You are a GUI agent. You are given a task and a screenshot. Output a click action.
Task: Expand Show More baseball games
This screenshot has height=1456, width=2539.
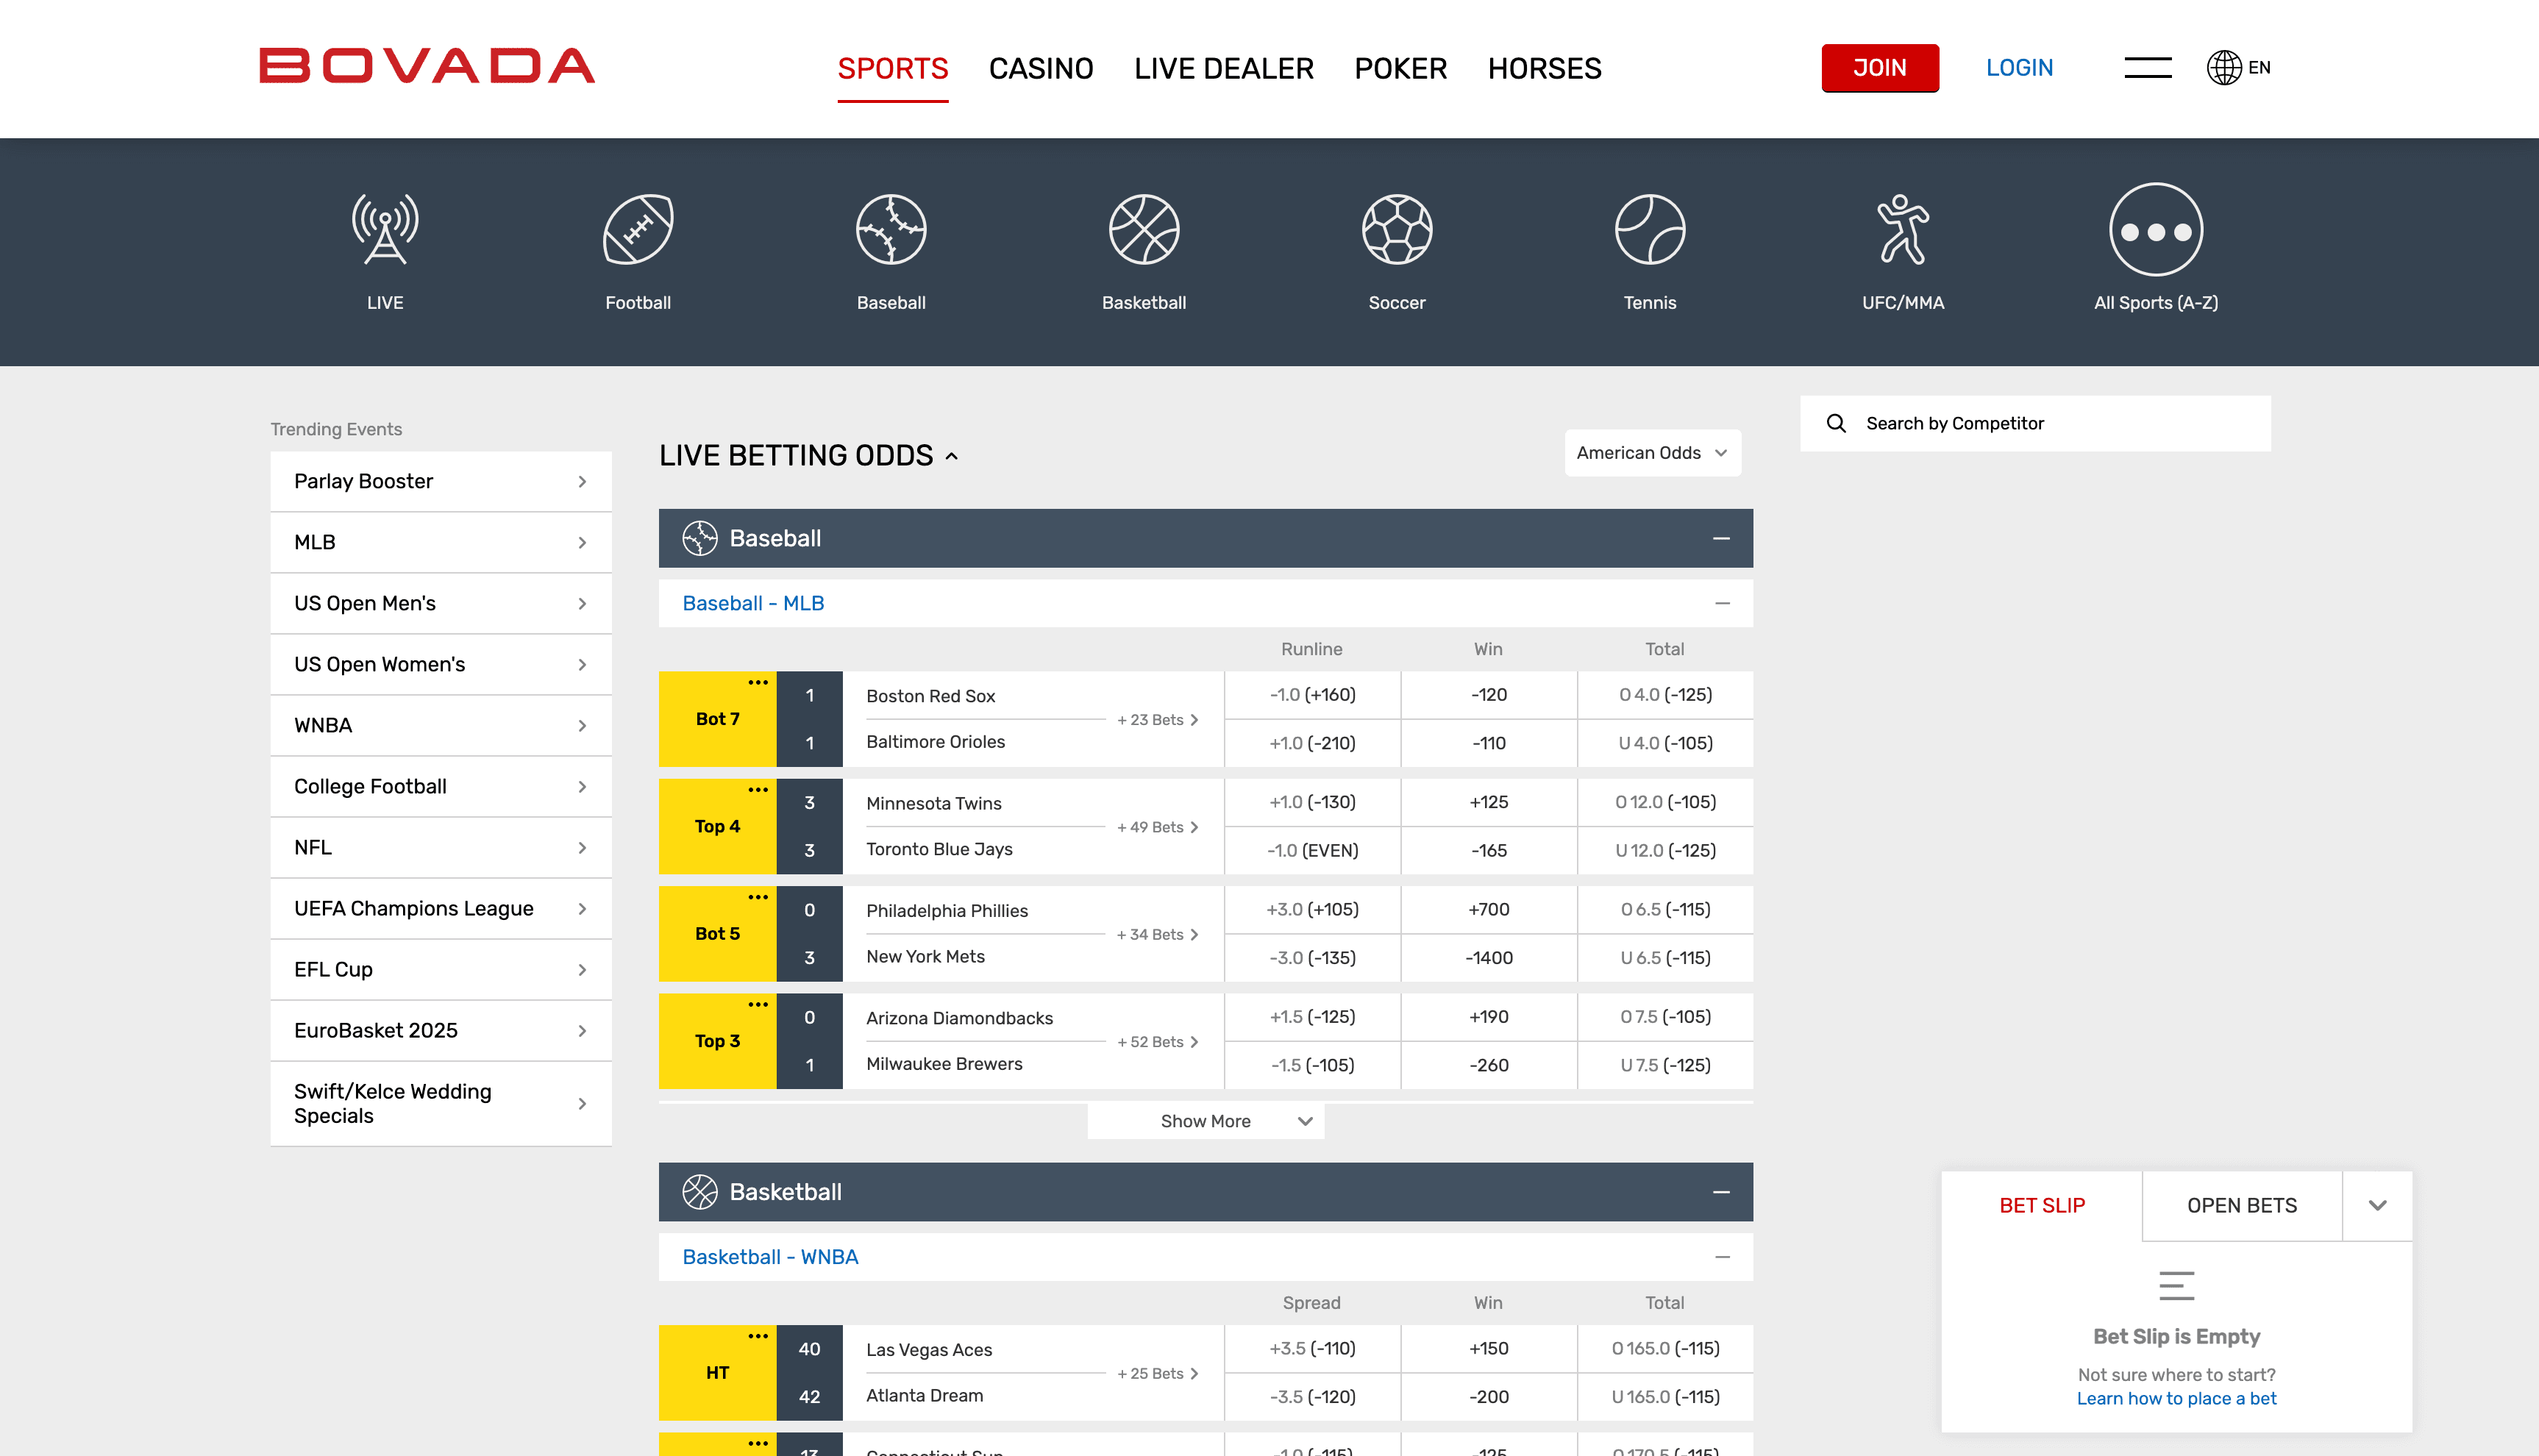[1205, 1120]
